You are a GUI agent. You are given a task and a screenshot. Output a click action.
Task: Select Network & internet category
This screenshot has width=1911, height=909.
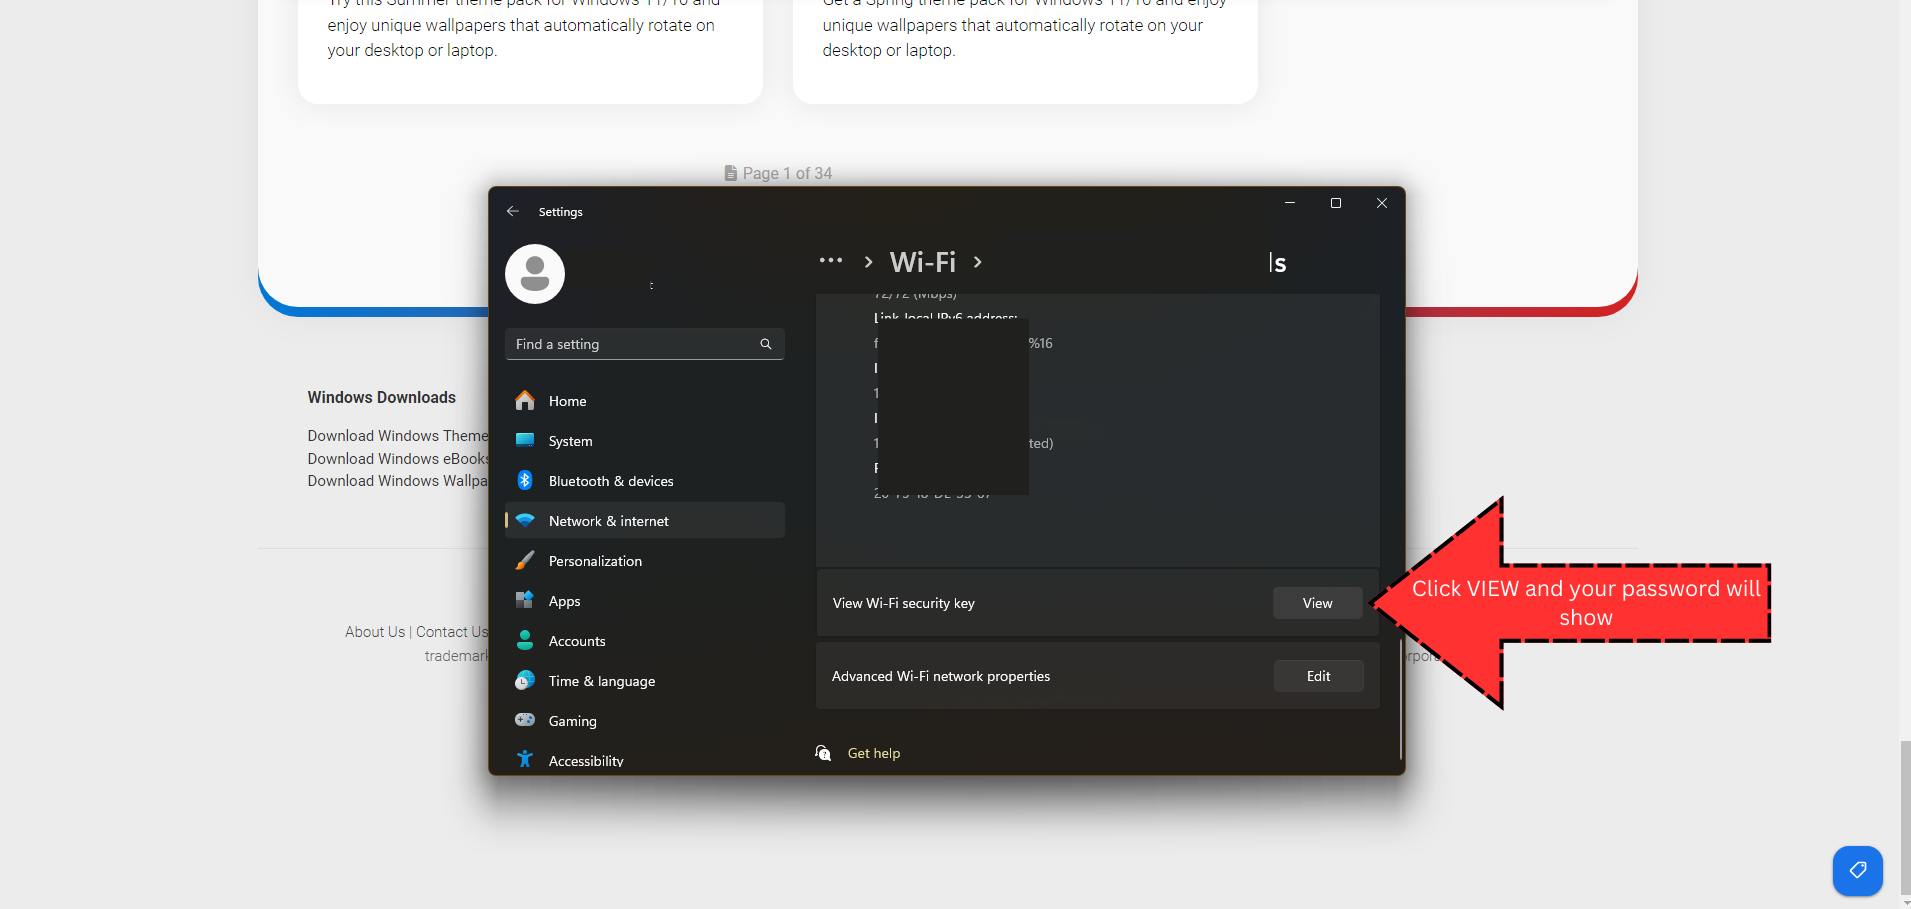645,521
